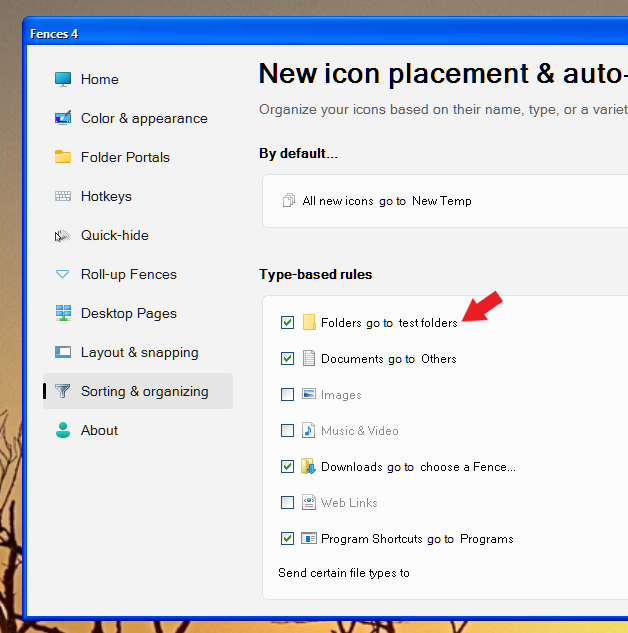
Task: Disable the Folders rule checkbox
Action: tap(287, 323)
